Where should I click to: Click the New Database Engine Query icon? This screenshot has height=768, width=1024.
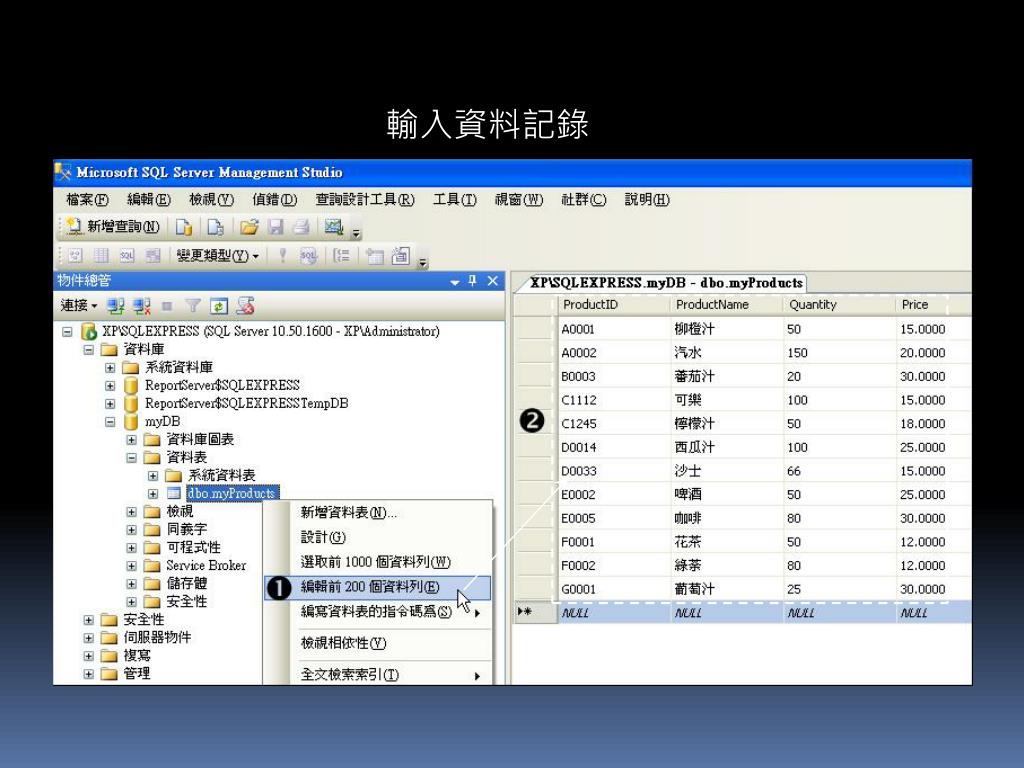point(184,227)
